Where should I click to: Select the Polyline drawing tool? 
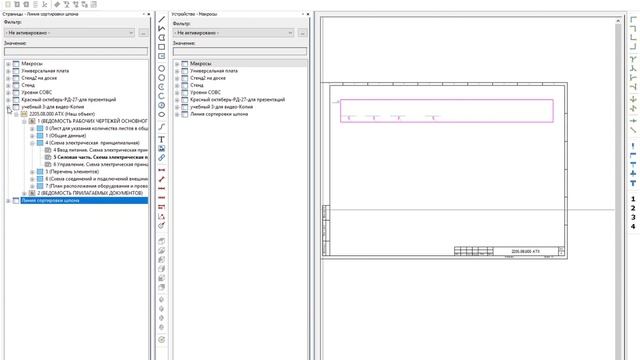pyautogui.click(x=162, y=28)
